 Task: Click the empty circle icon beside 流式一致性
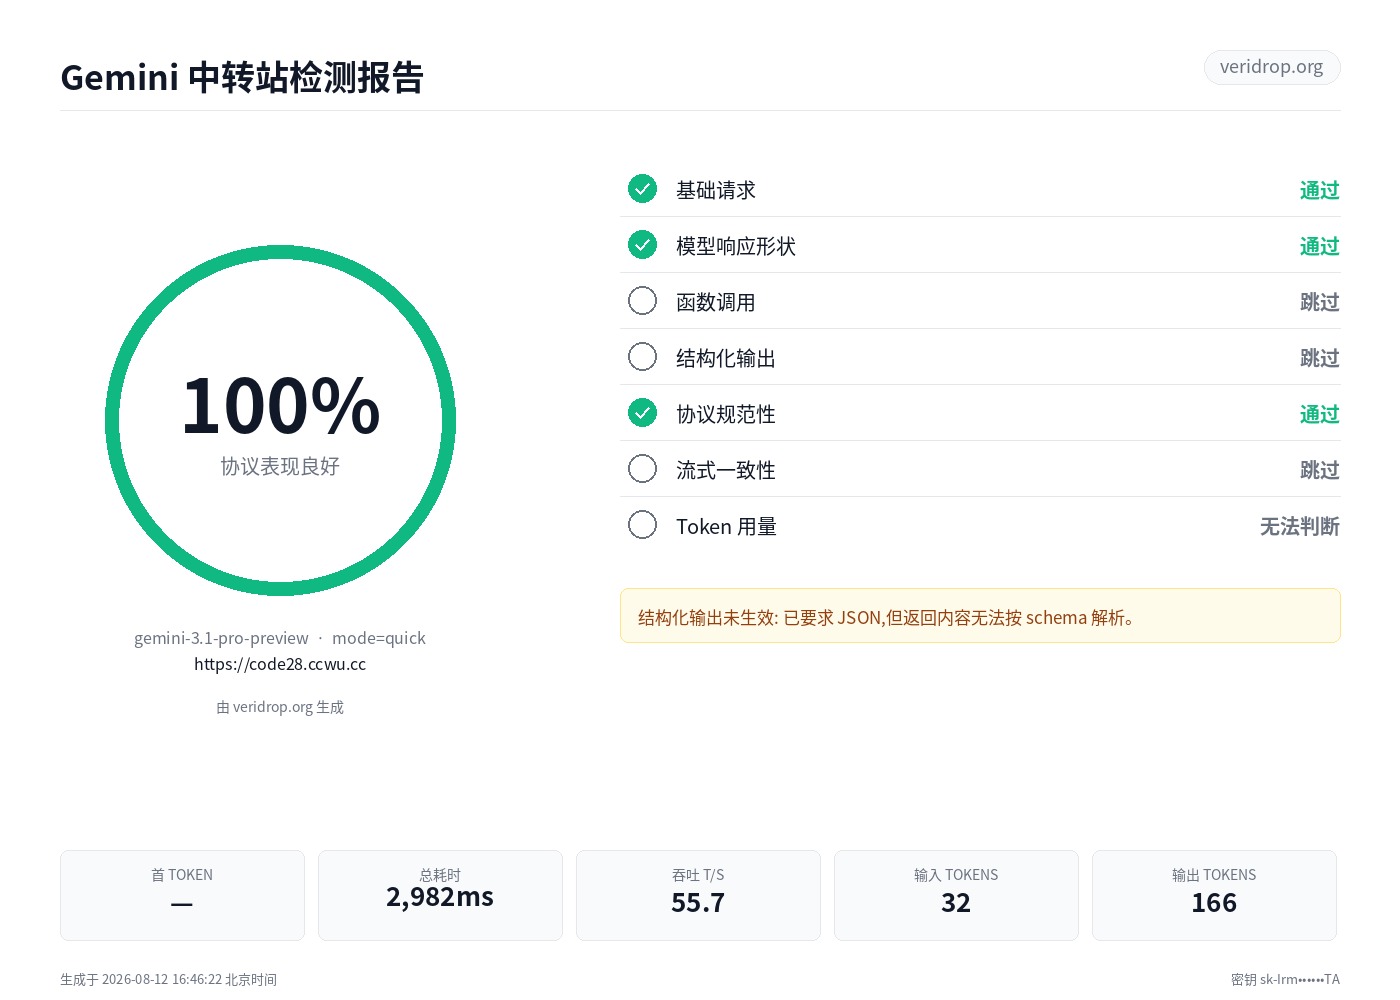(x=642, y=469)
